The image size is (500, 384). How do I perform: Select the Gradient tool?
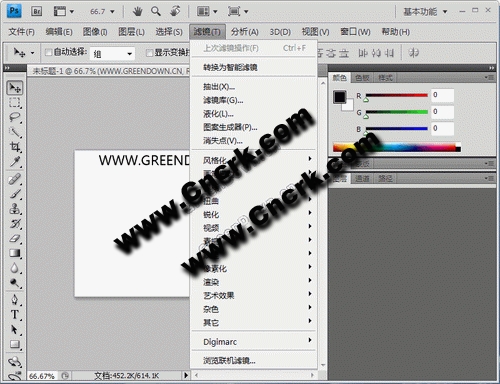(15, 253)
